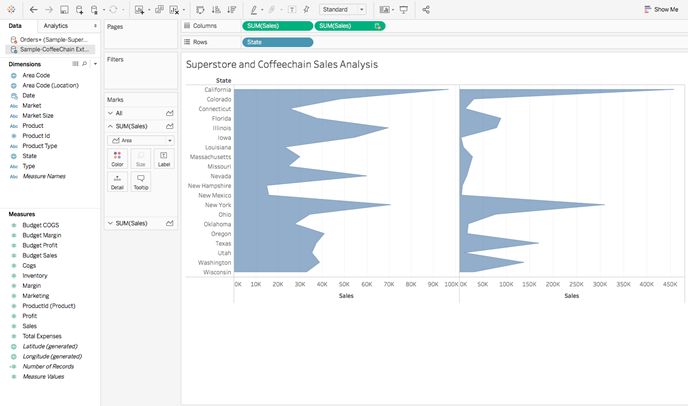Viewport: 688px width, 406px height.
Task: Click the Label marks card button
Action: [x=164, y=159]
